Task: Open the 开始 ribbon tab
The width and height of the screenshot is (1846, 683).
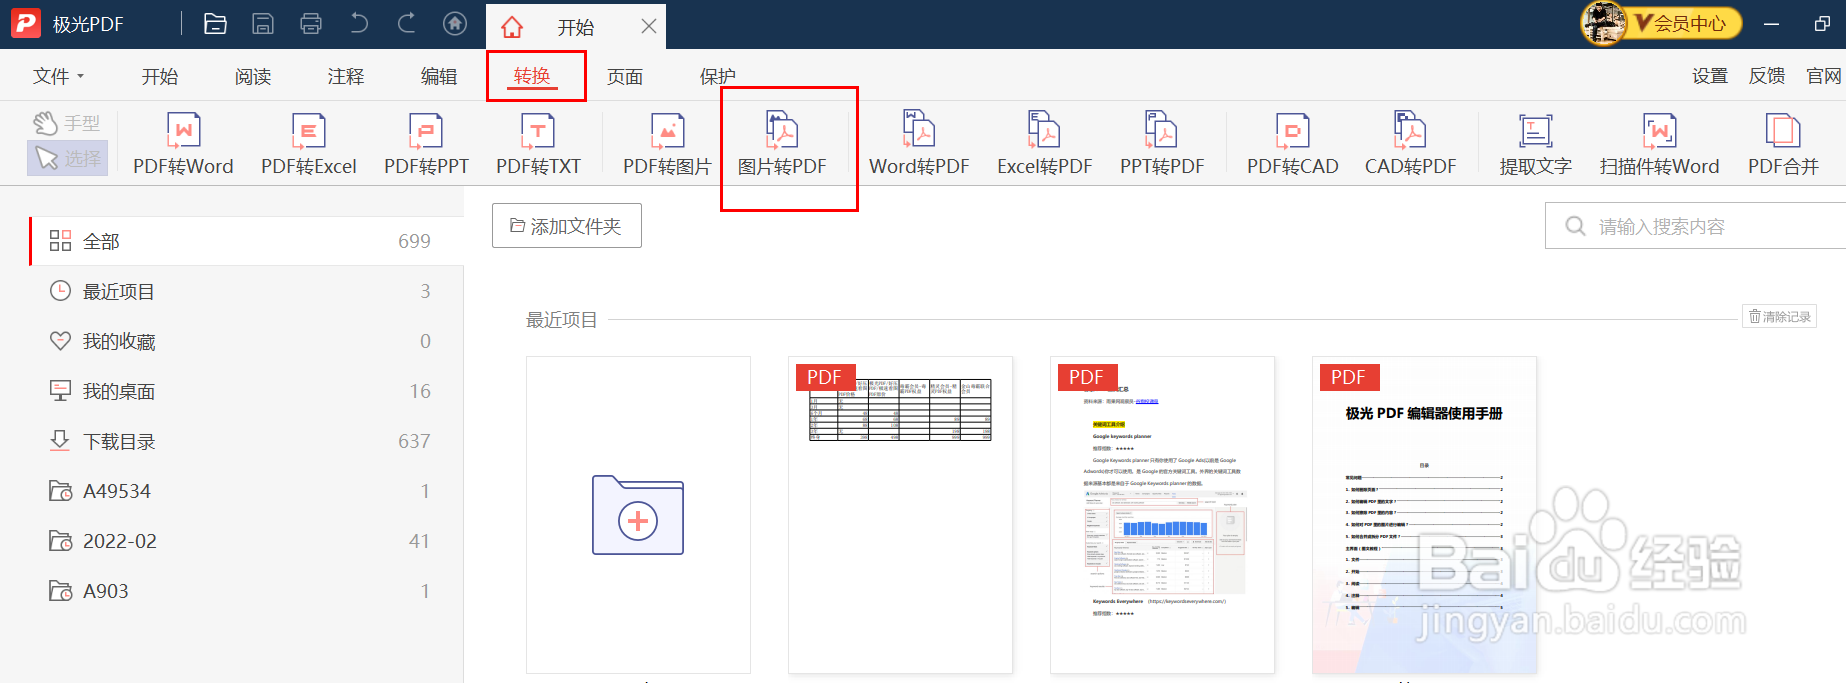Action: (160, 76)
